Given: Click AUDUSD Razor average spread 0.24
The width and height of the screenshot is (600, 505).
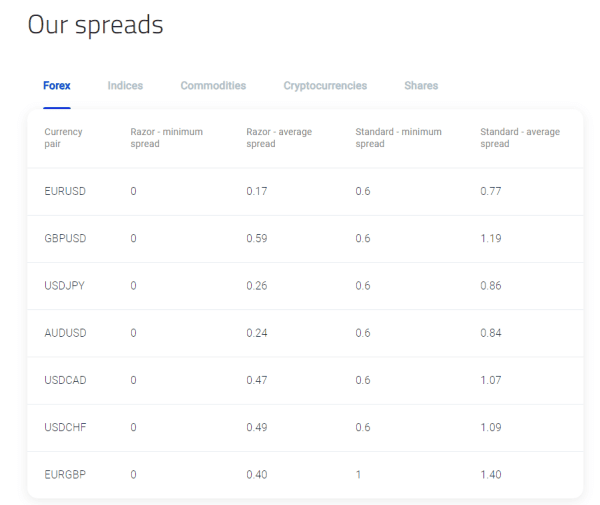Looking at the screenshot, I should point(257,333).
